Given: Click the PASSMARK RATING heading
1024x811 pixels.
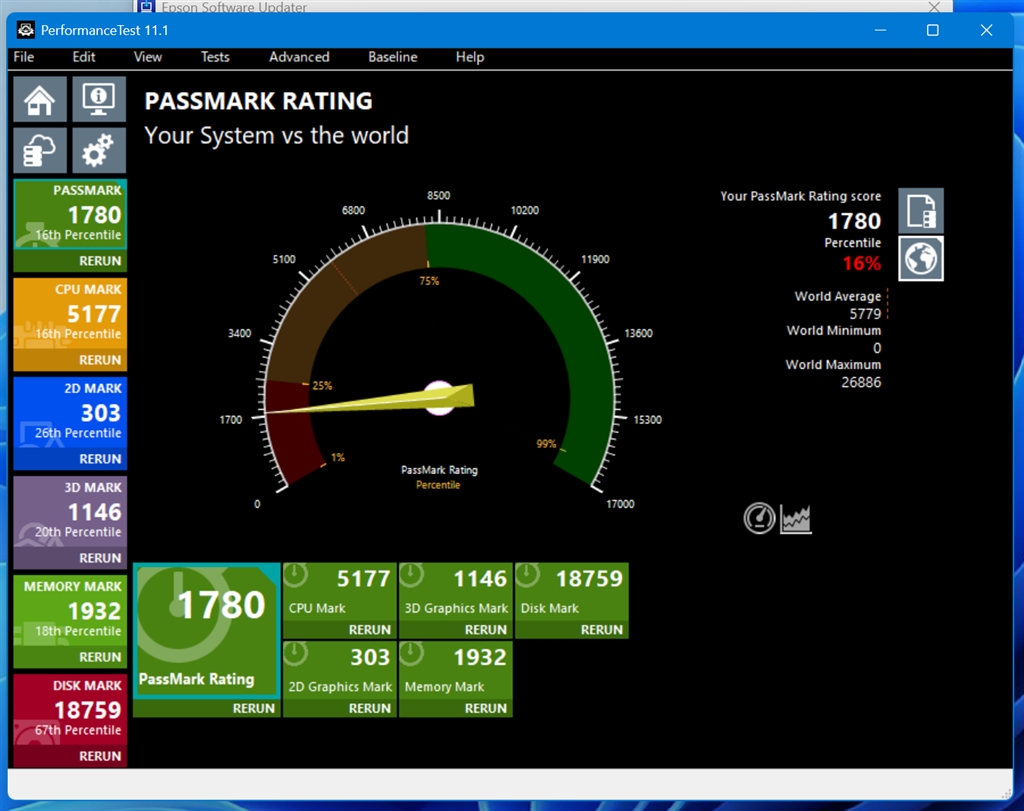Looking at the screenshot, I should (x=259, y=101).
